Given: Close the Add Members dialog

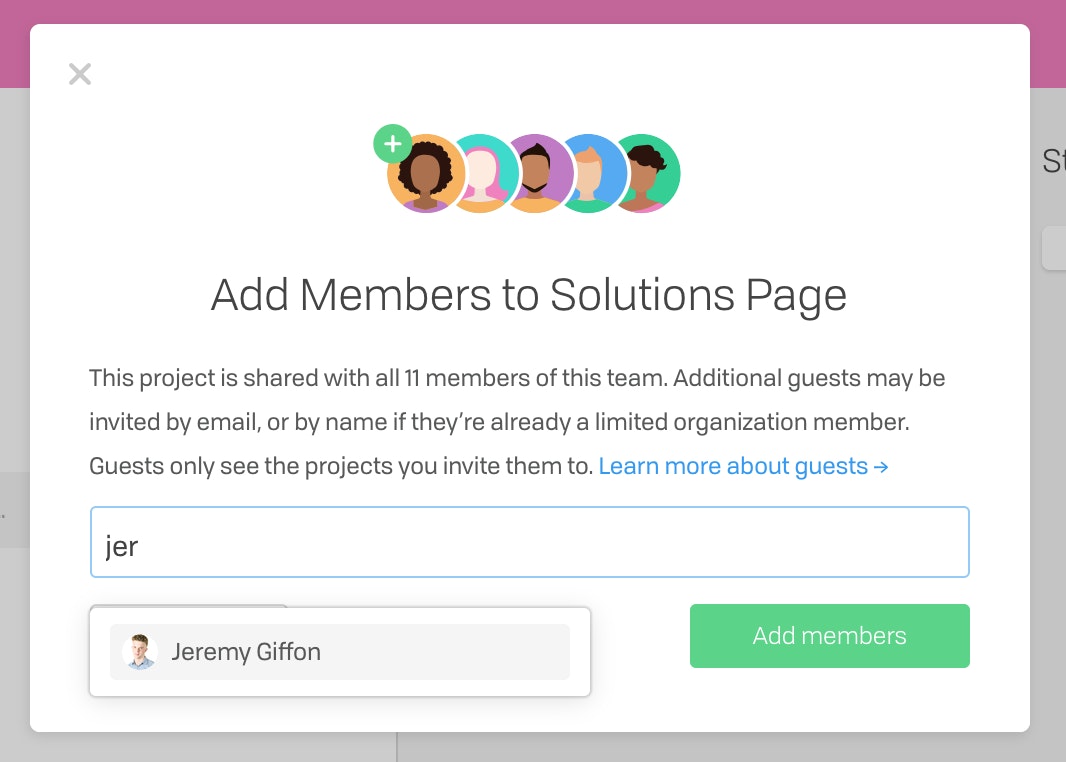Looking at the screenshot, I should pyautogui.click(x=80, y=73).
